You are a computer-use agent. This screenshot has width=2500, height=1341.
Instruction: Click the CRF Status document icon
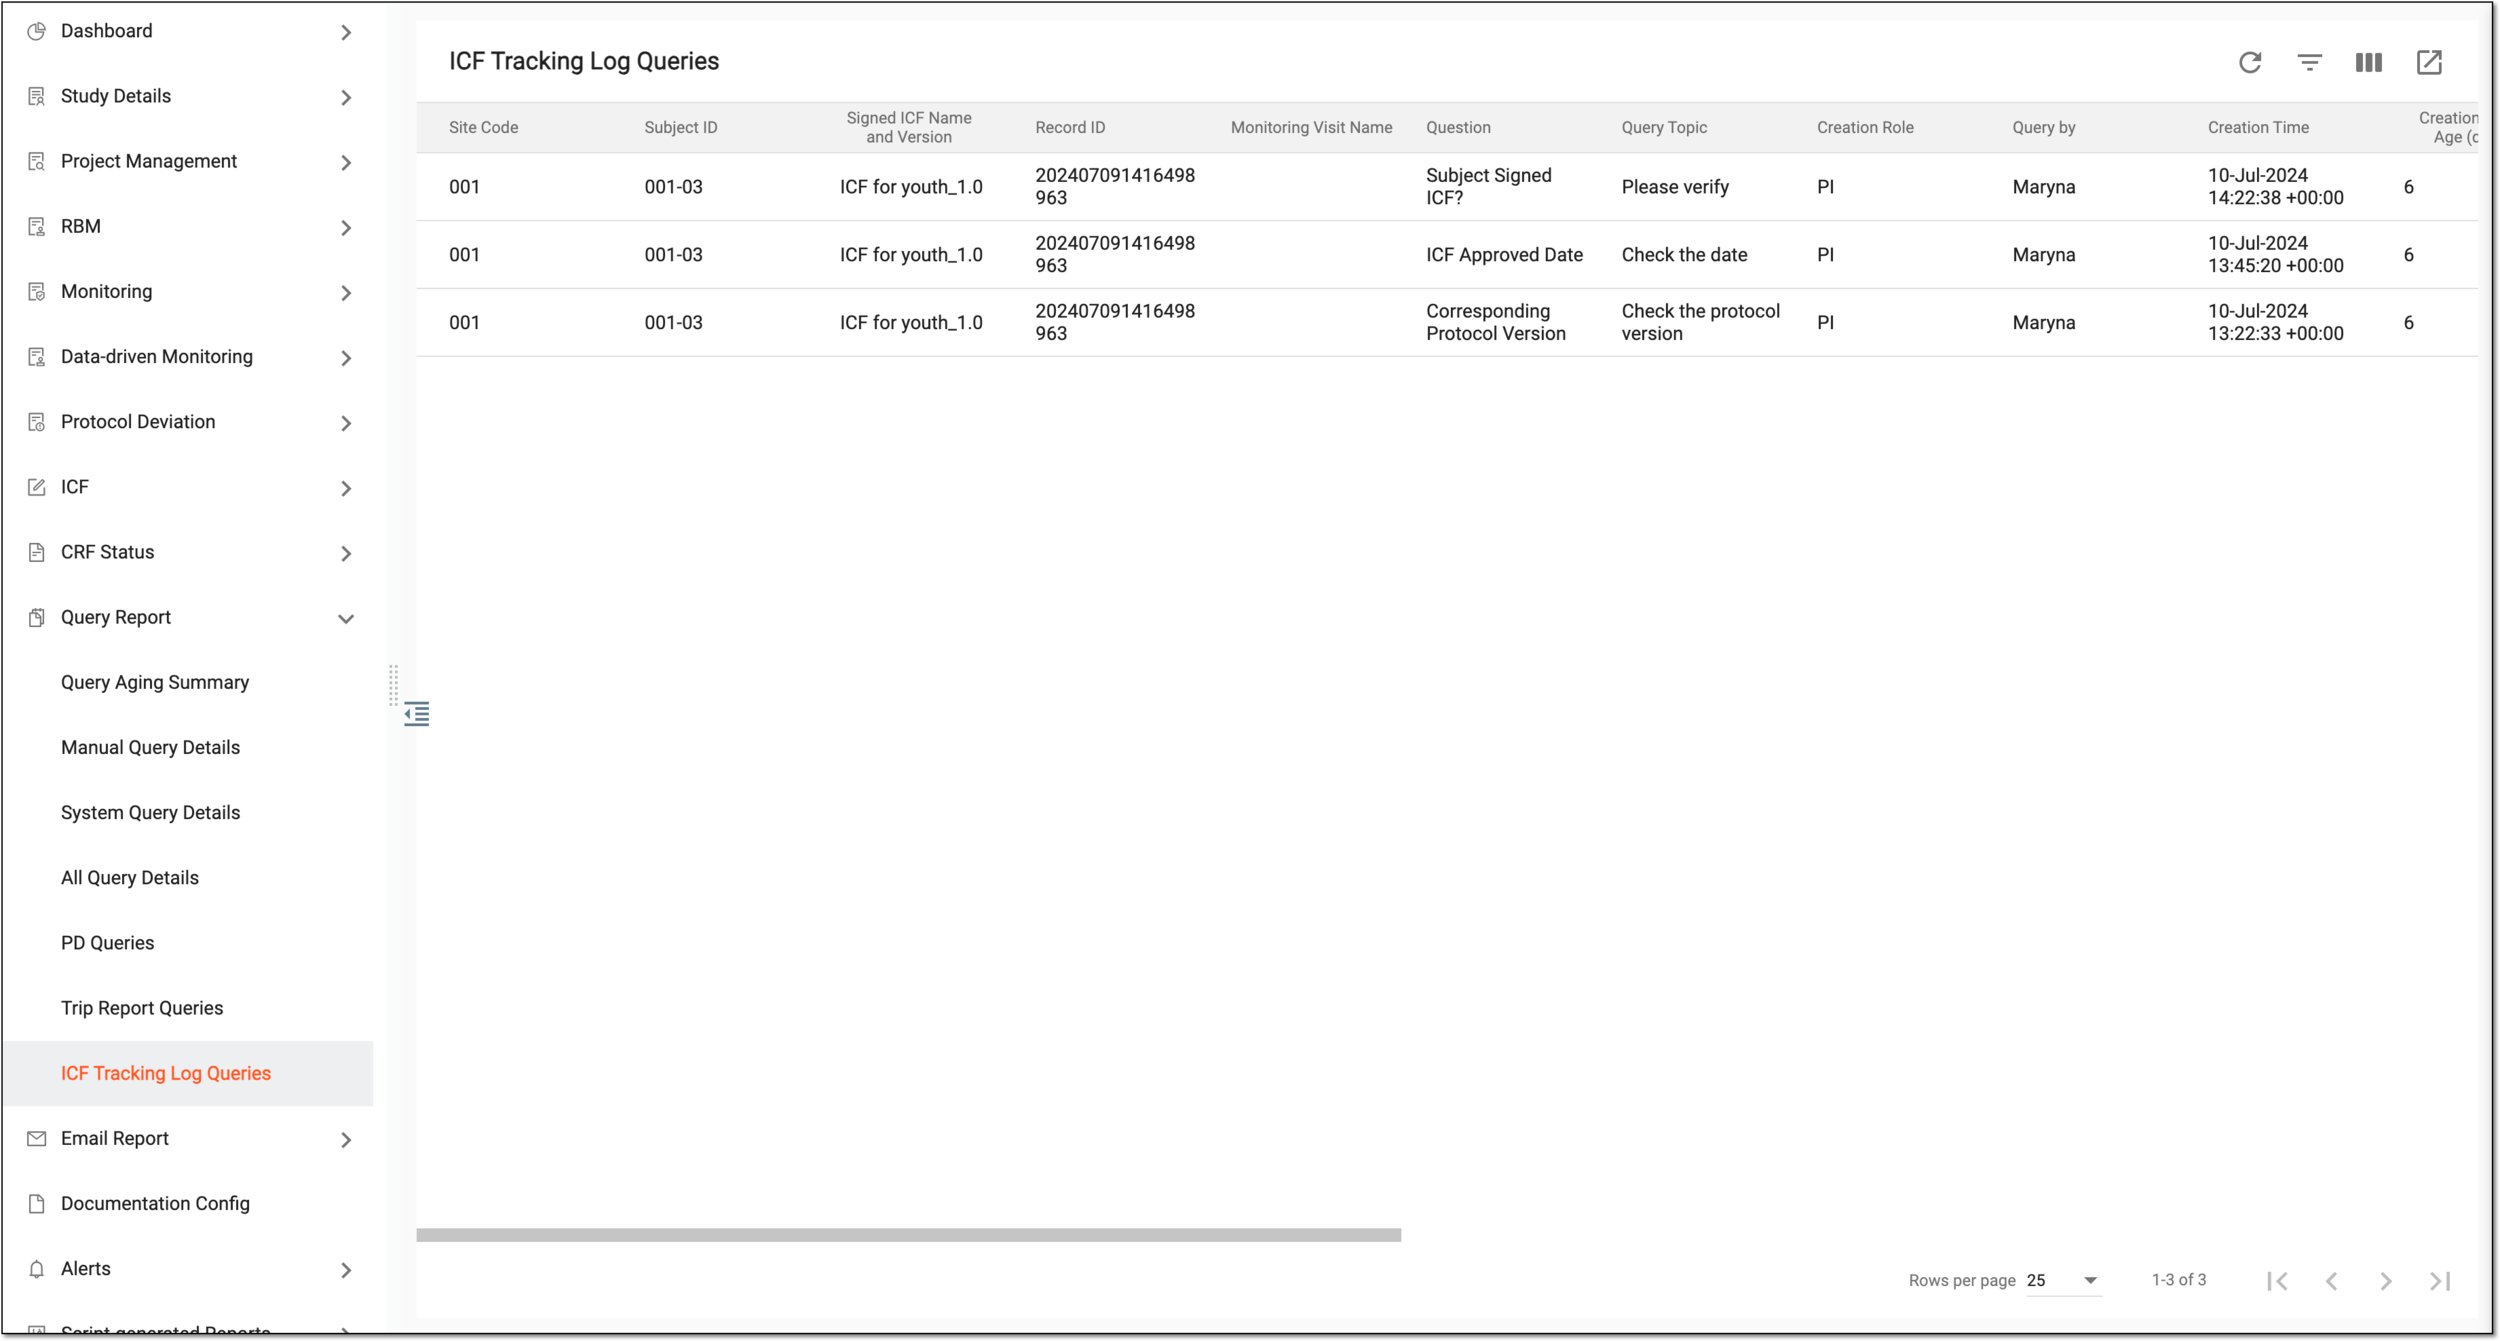pos(37,552)
